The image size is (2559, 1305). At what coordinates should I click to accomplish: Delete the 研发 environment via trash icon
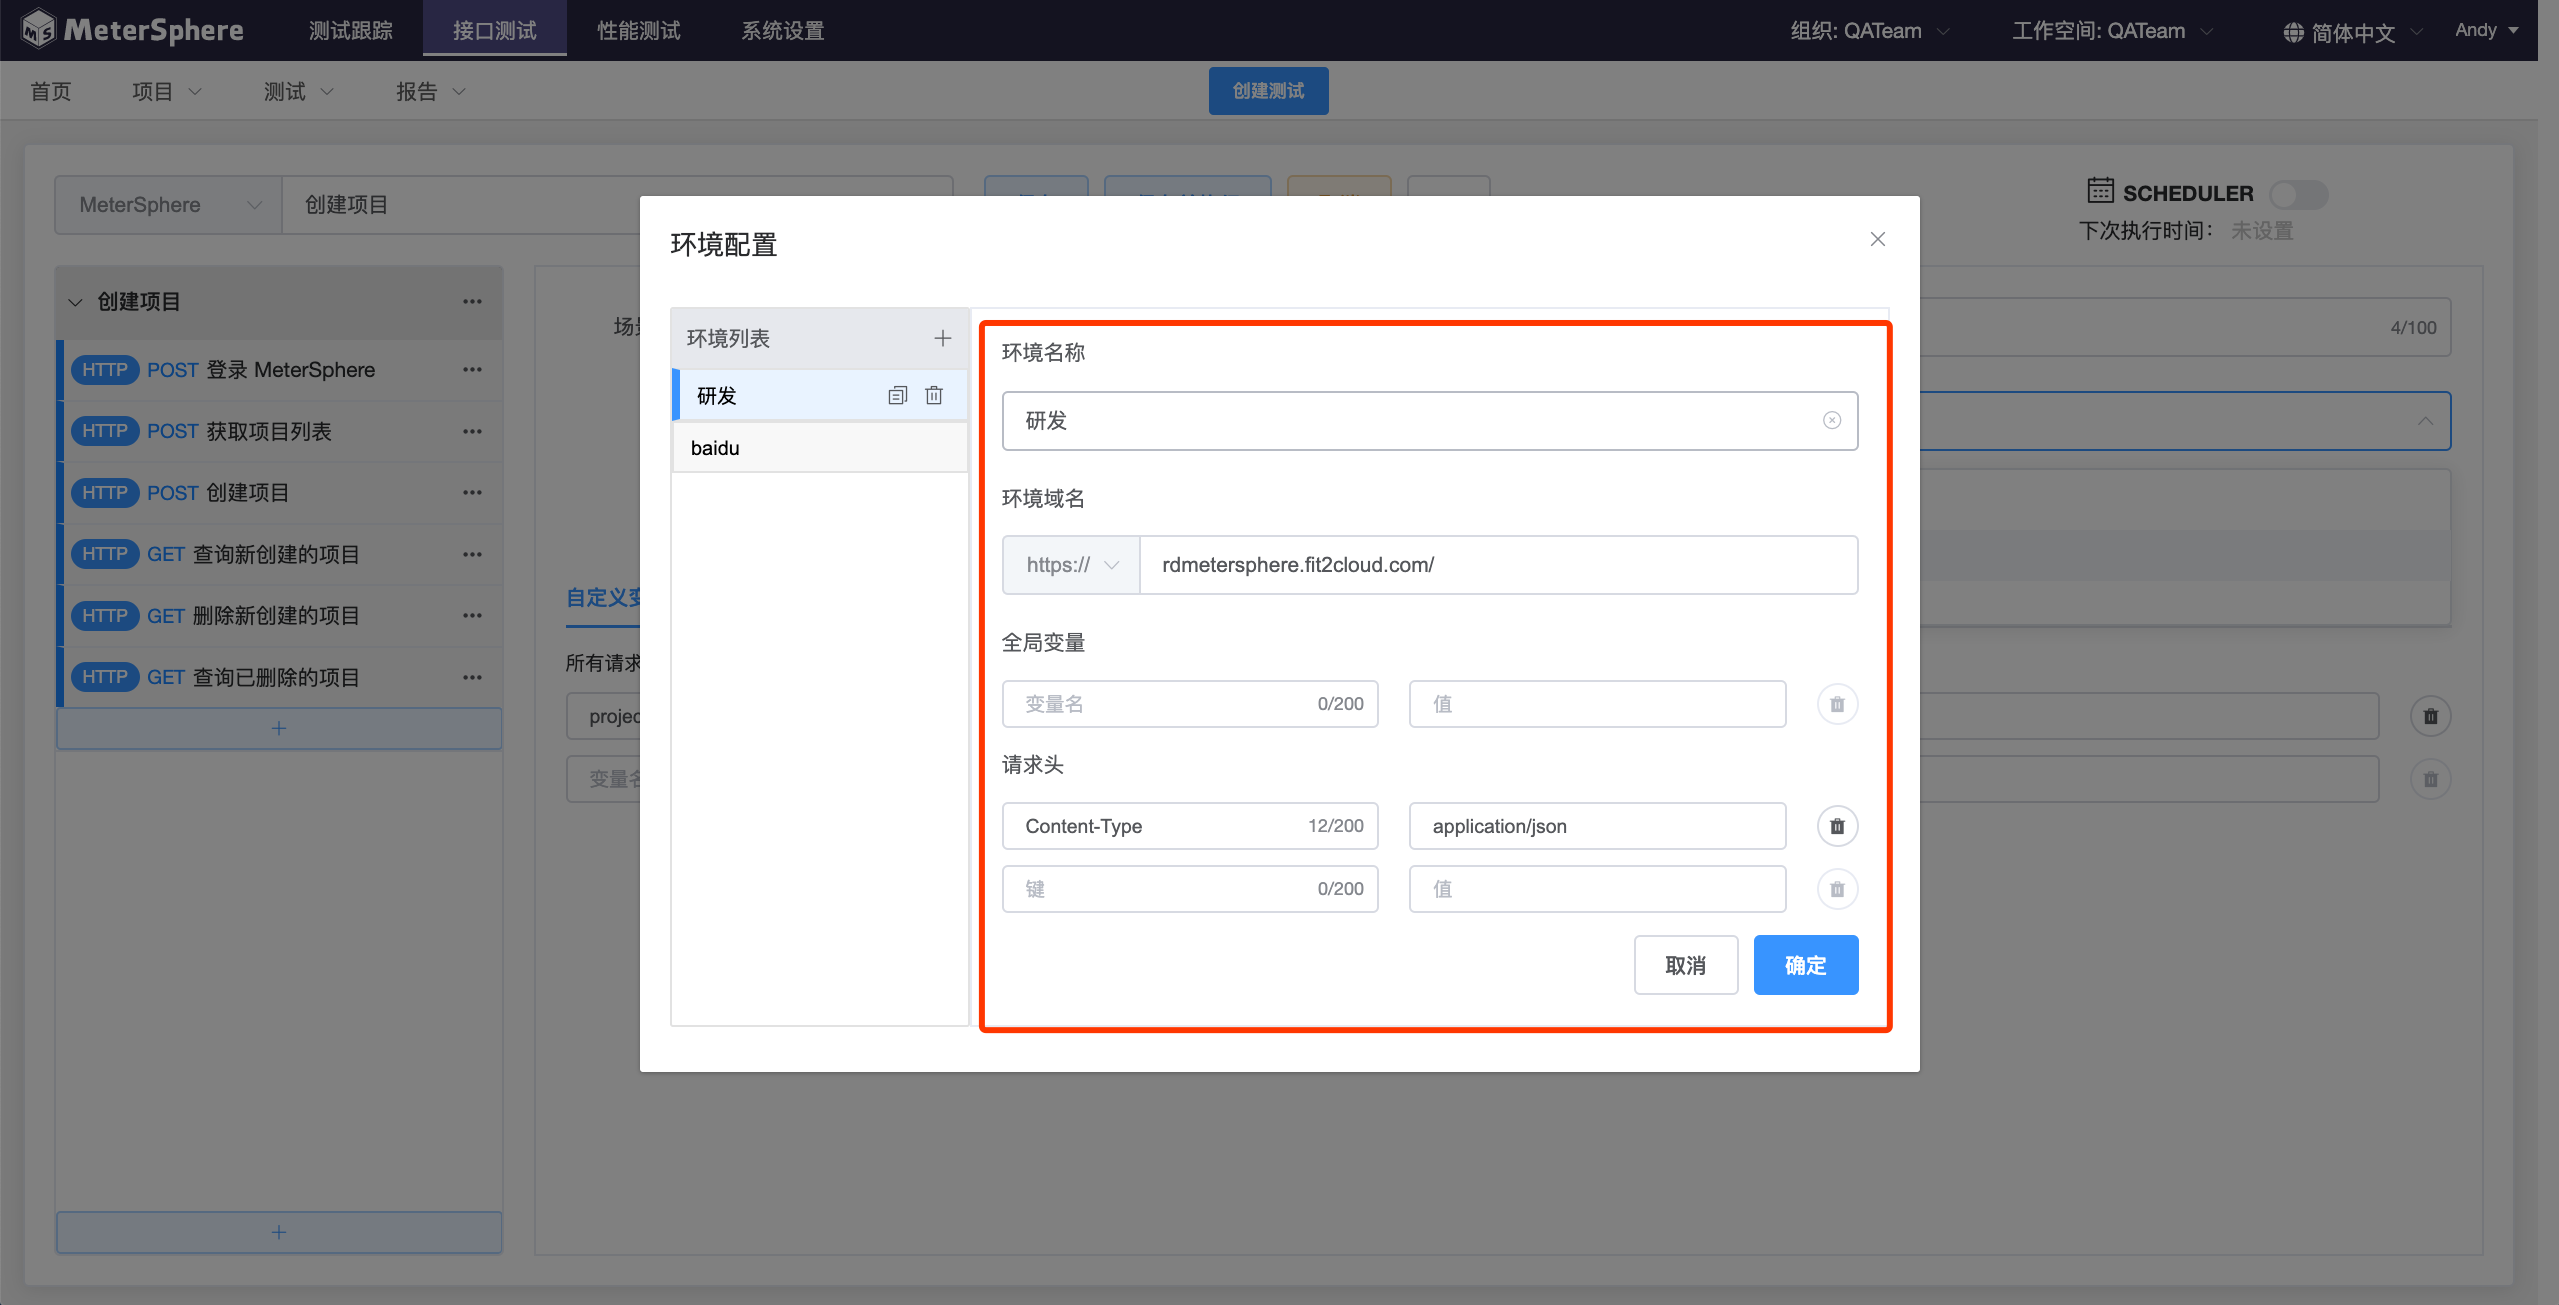tap(934, 395)
